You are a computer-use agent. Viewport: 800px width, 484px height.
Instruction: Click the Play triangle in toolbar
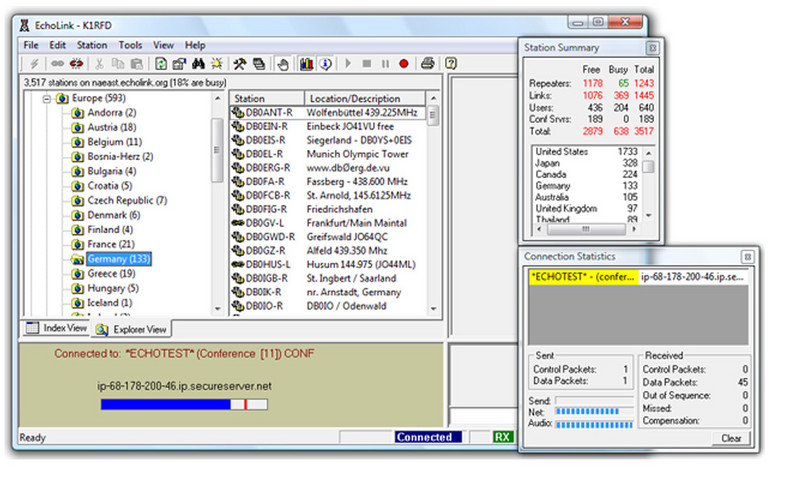point(348,64)
